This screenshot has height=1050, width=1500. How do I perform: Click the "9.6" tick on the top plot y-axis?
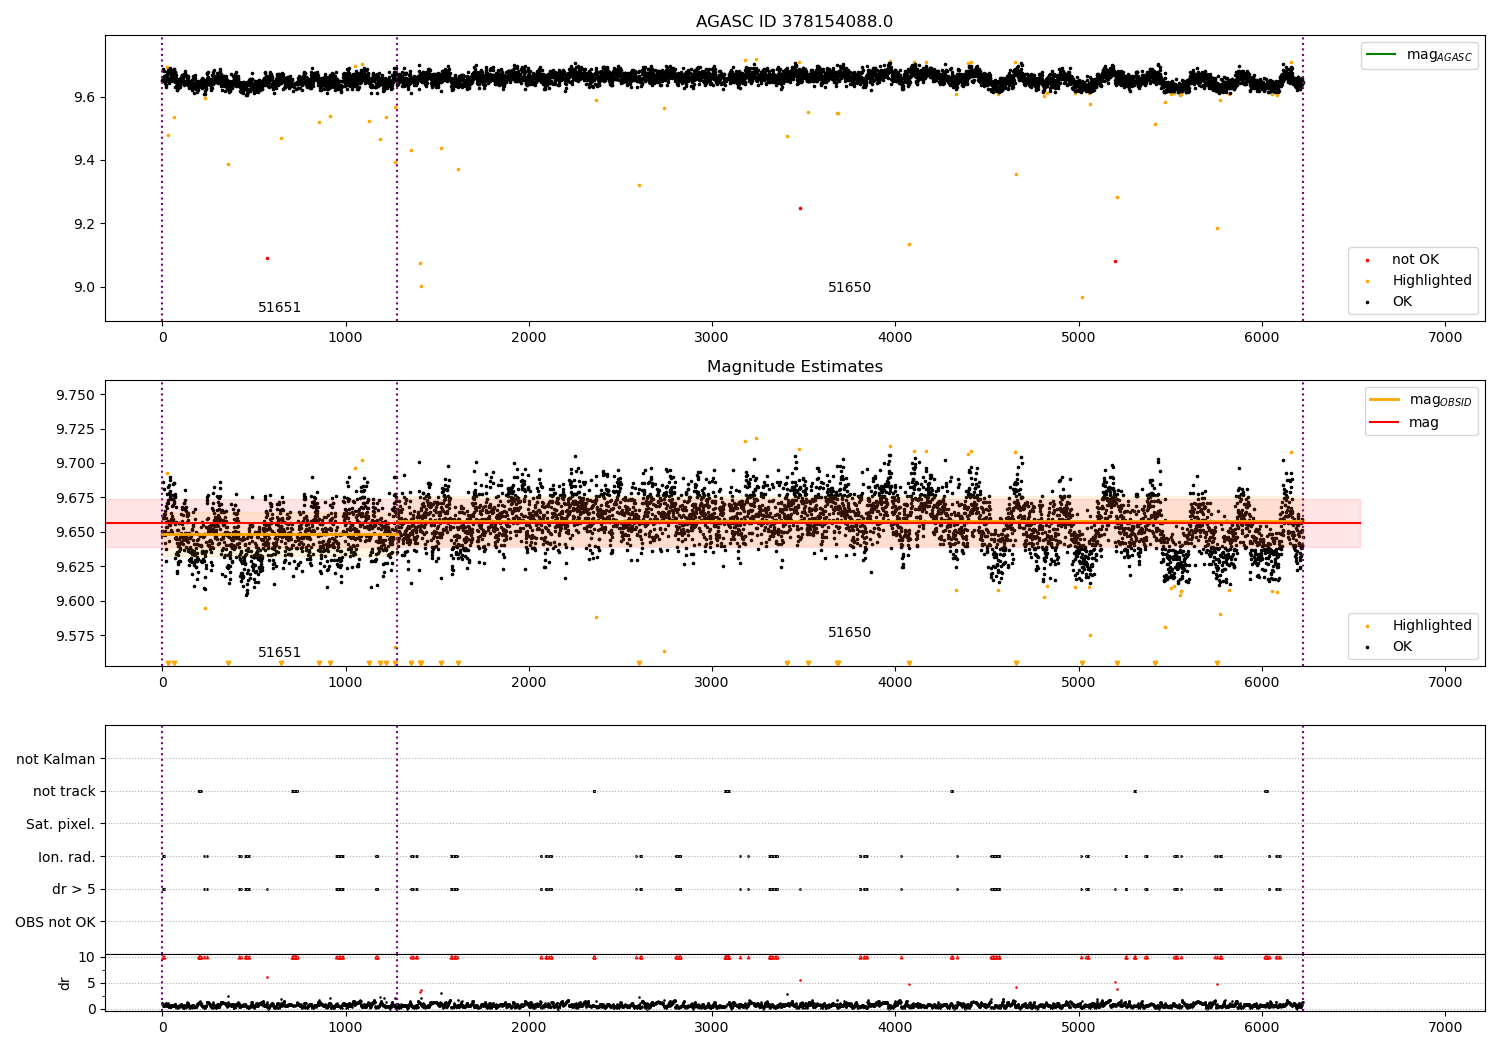click(x=83, y=98)
